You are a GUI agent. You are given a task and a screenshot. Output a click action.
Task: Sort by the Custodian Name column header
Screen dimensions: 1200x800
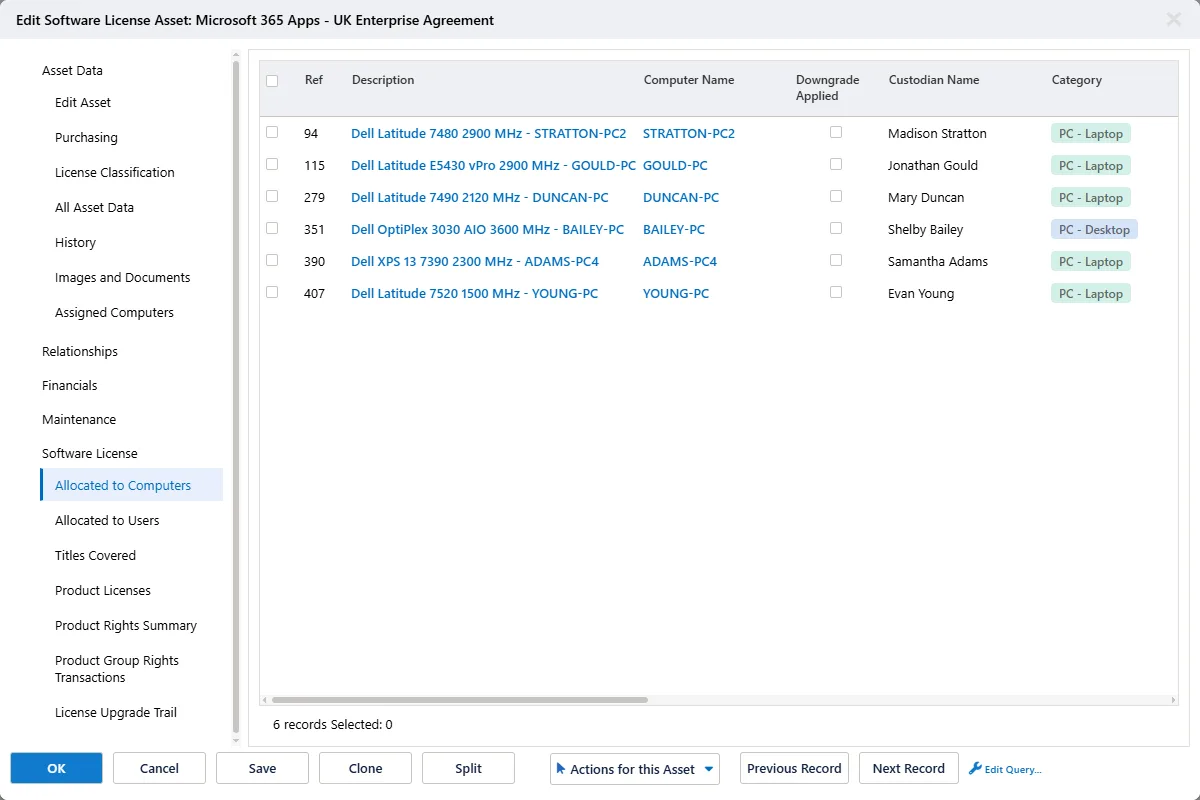pyautogui.click(x=934, y=80)
